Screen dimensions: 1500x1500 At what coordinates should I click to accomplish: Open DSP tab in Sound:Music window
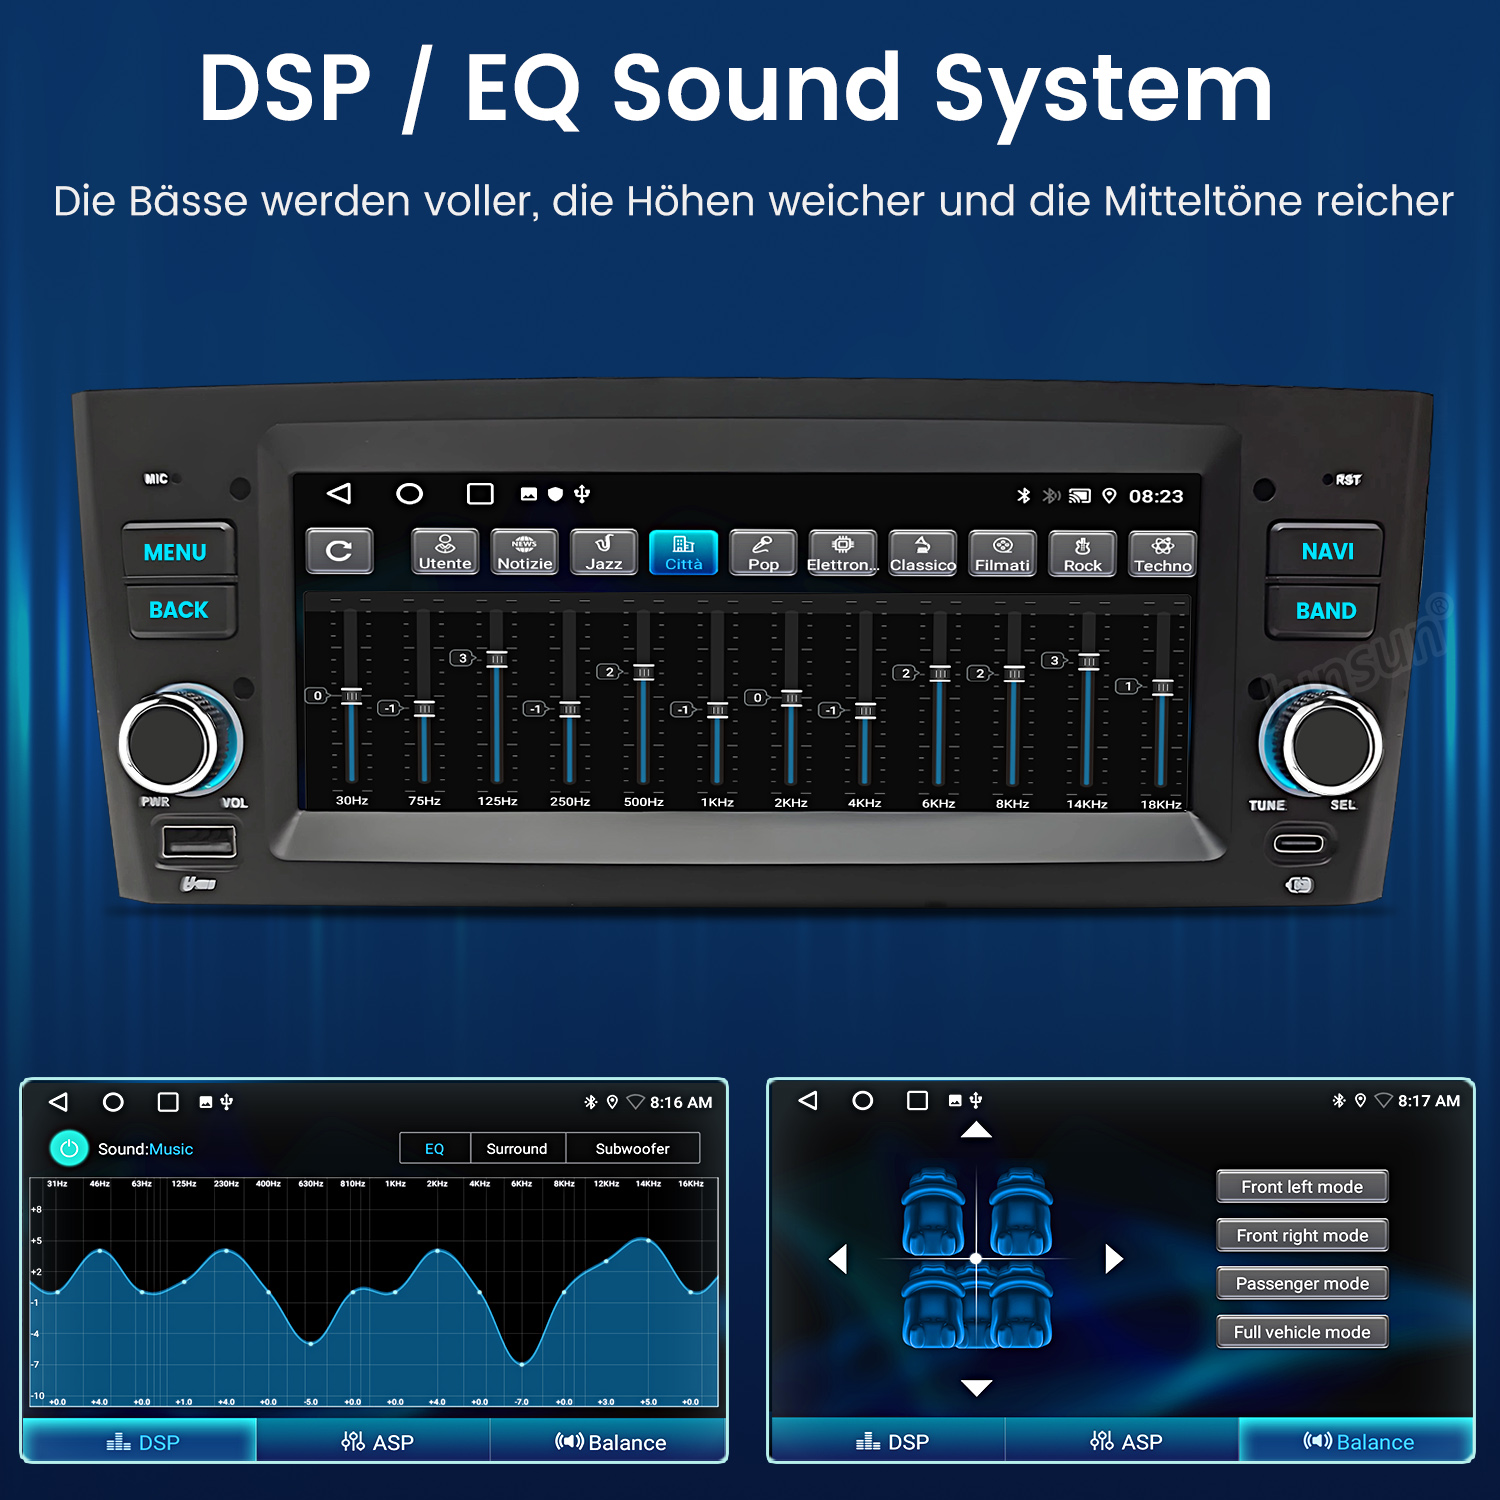click(x=140, y=1441)
